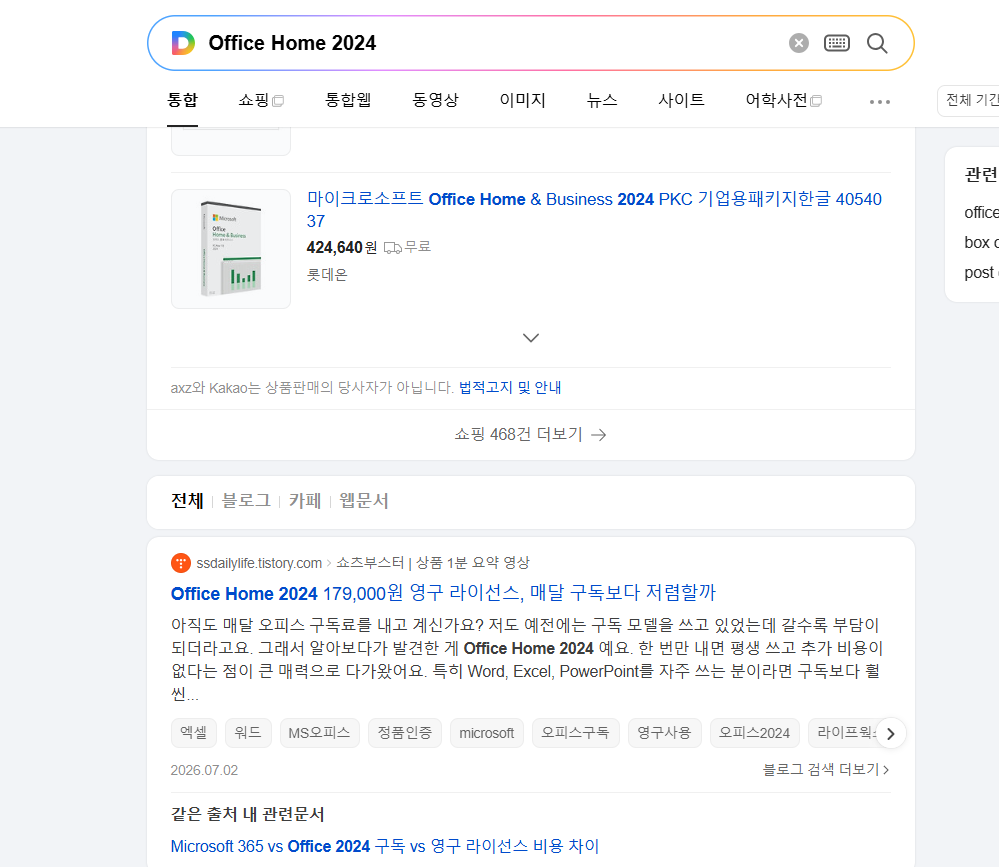Viewport: 999px width, 867px height.
Task: Open the 어학사전 tab
Action: (784, 100)
